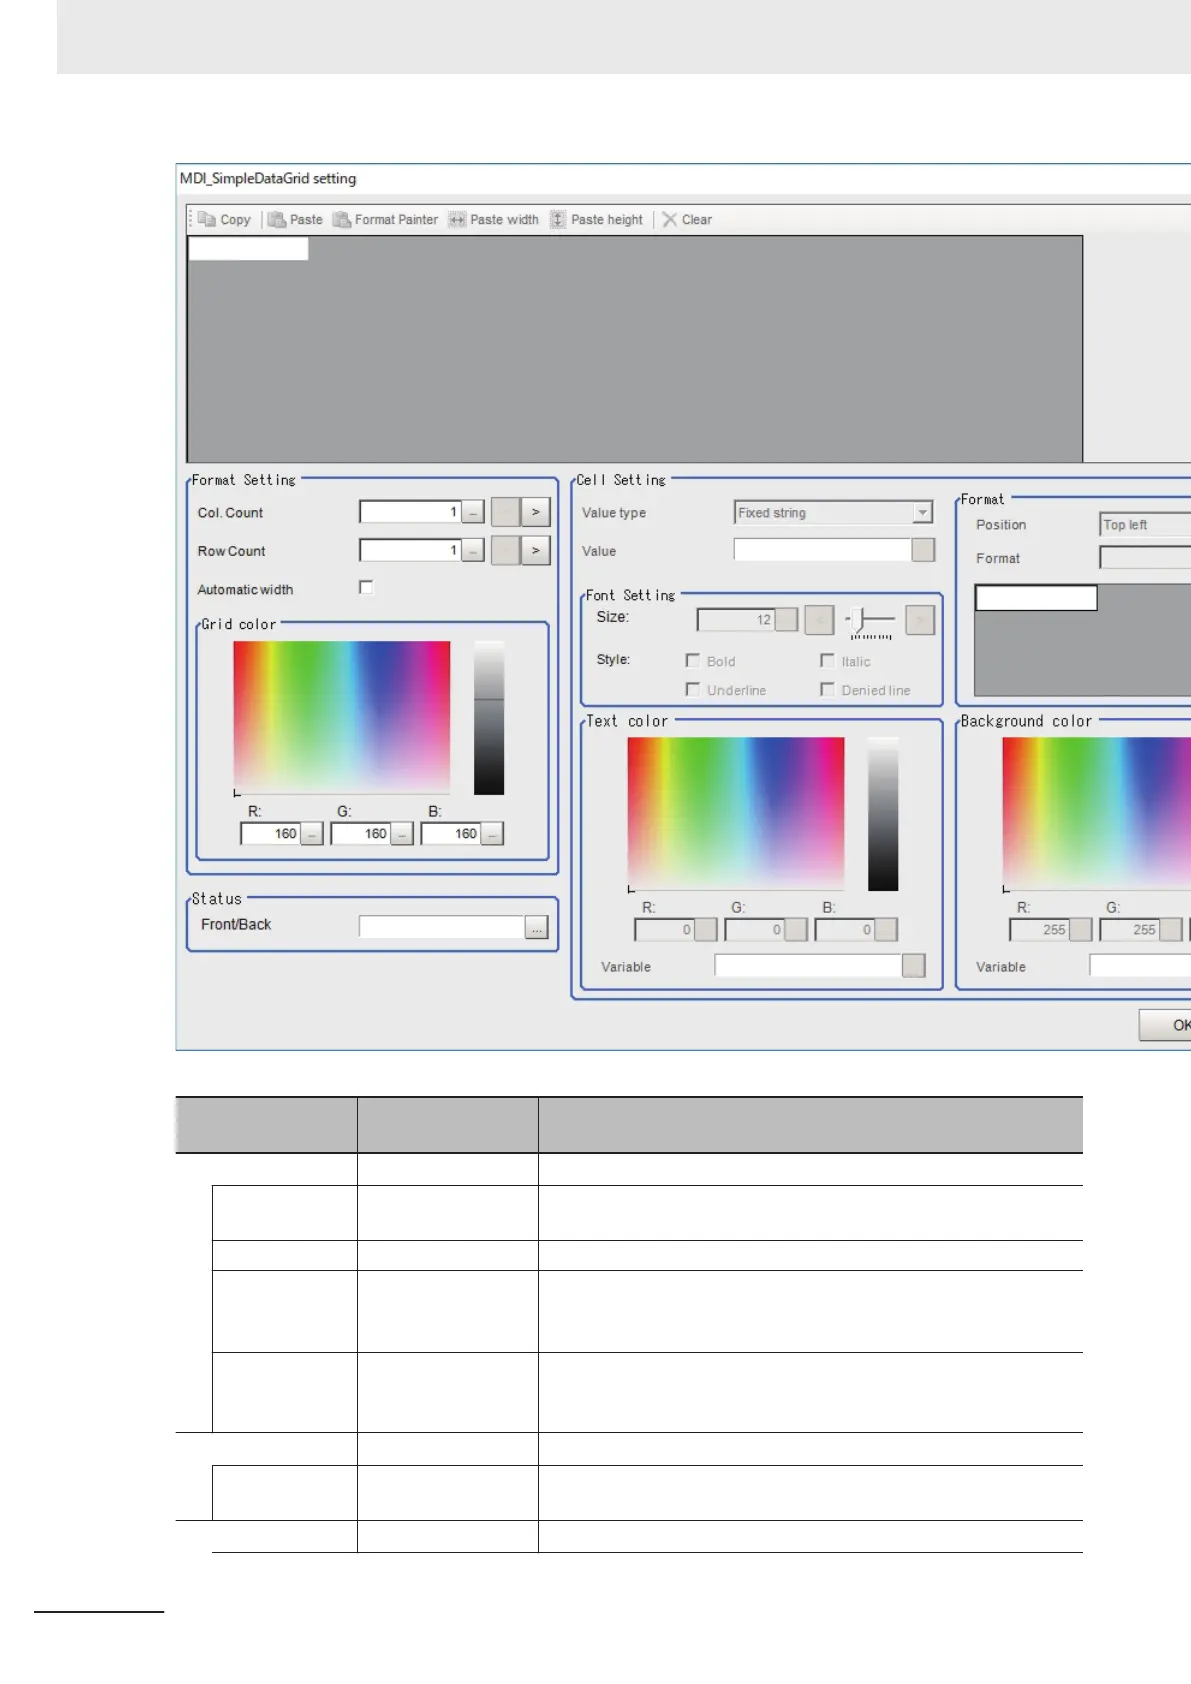Click the Text color B value field
The width and height of the screenshot is (1191, 1684).
click(844, 929)
